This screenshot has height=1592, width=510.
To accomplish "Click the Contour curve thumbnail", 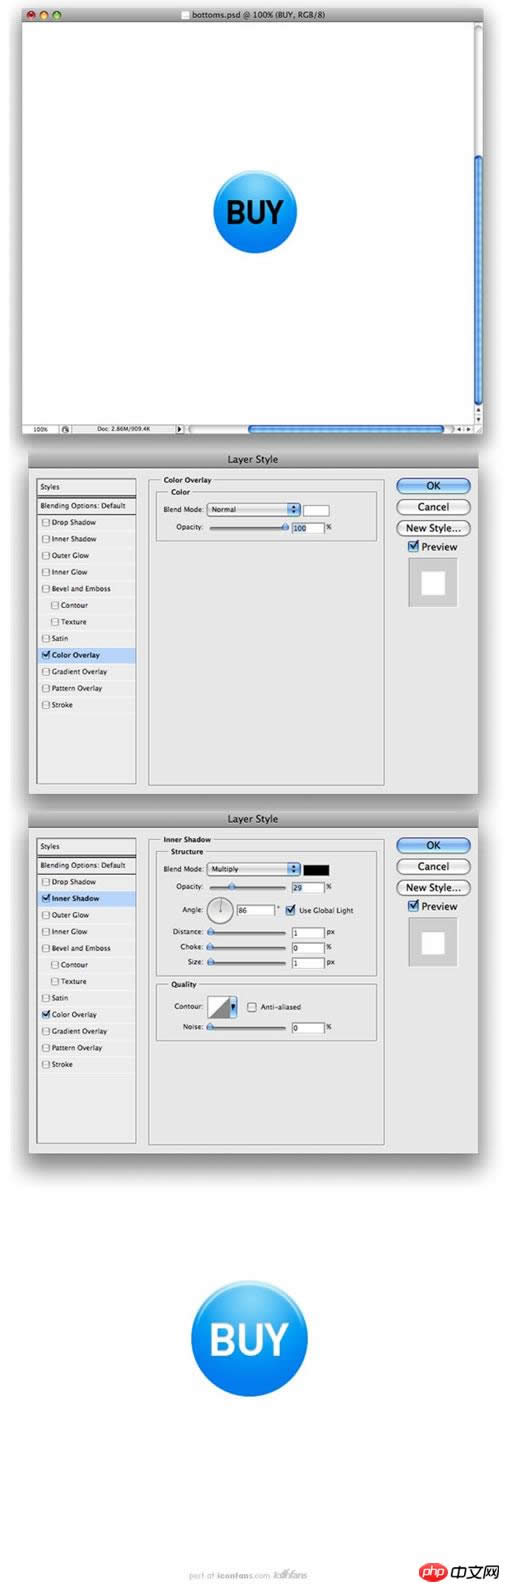I will 218,1008.
